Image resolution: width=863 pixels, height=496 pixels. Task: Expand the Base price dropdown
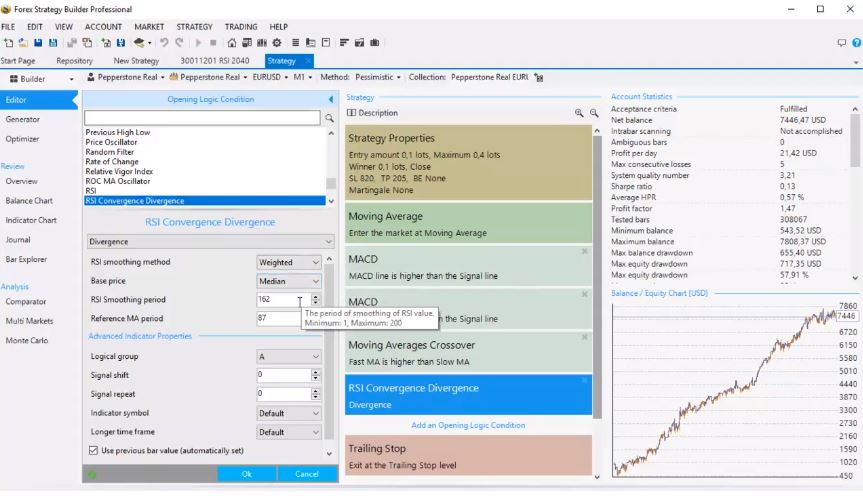289,281
